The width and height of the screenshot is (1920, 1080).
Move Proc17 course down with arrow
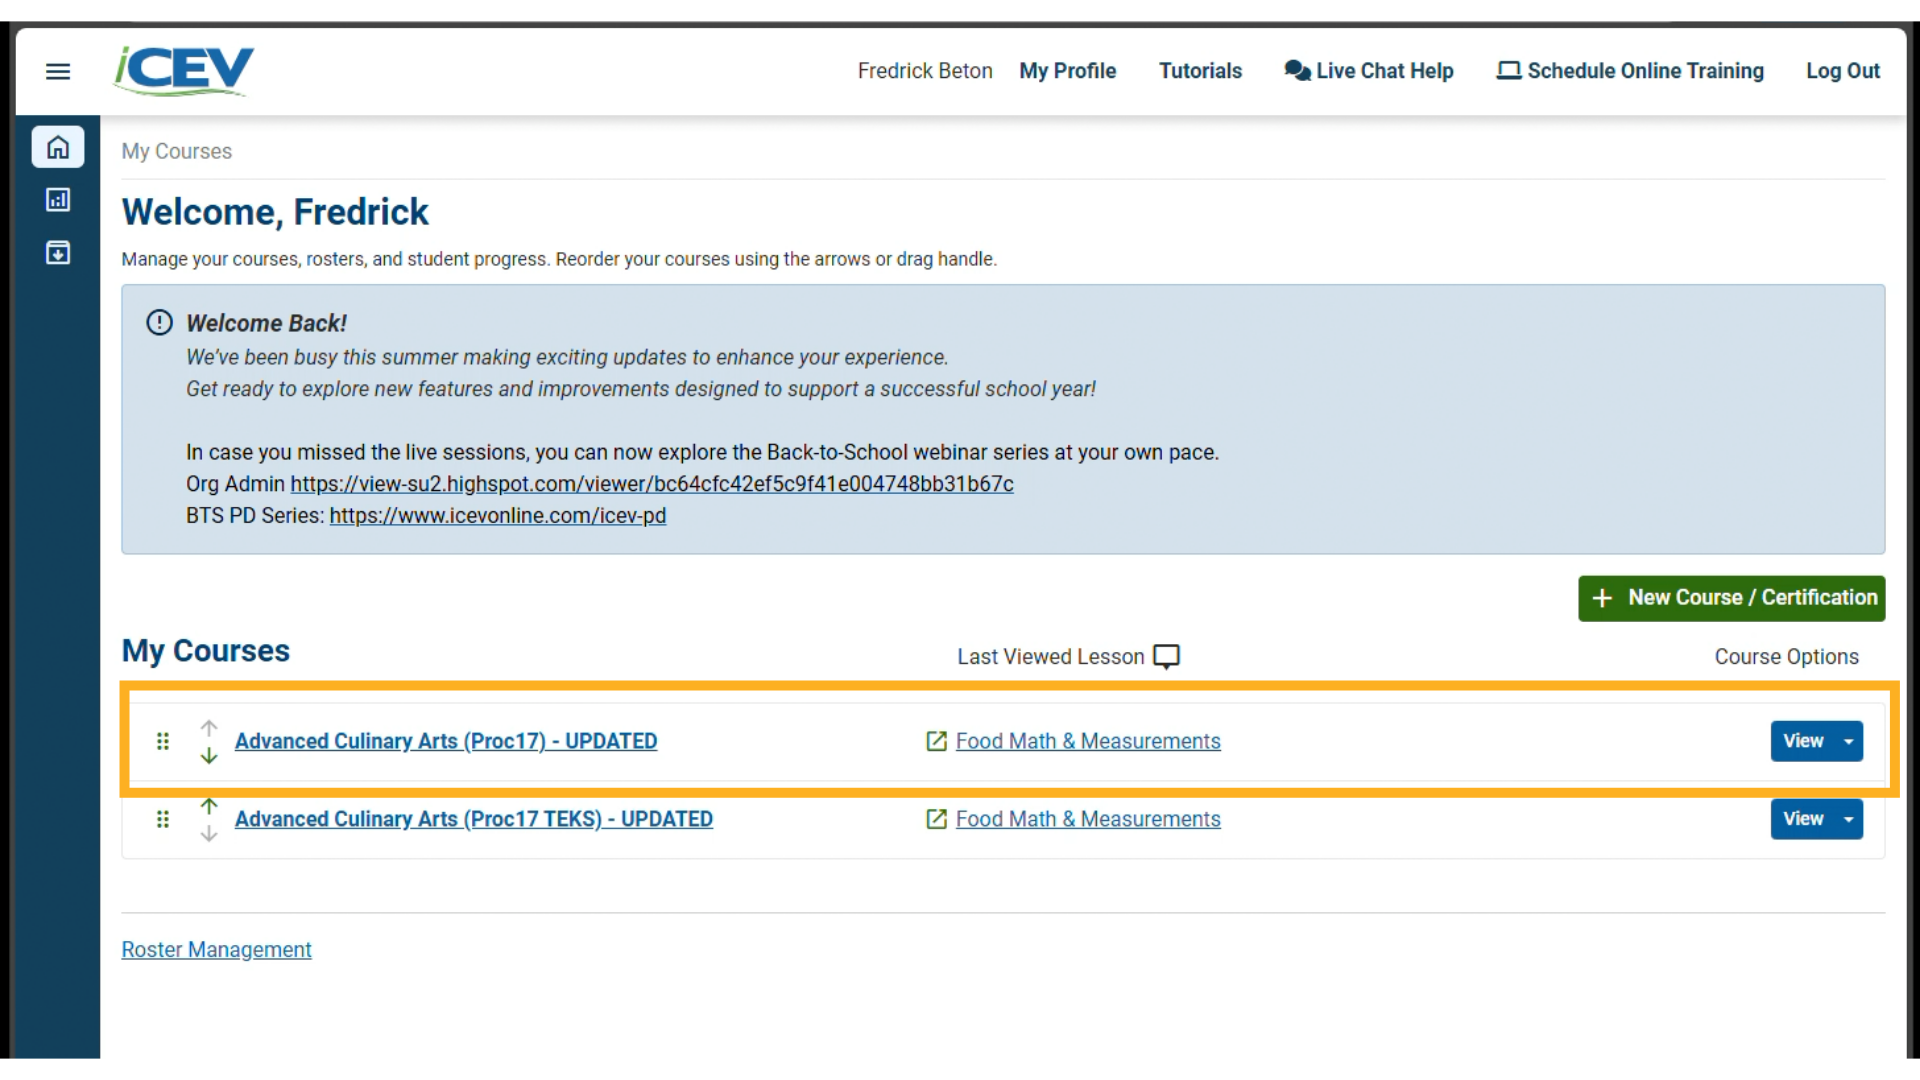pos(208,756)
